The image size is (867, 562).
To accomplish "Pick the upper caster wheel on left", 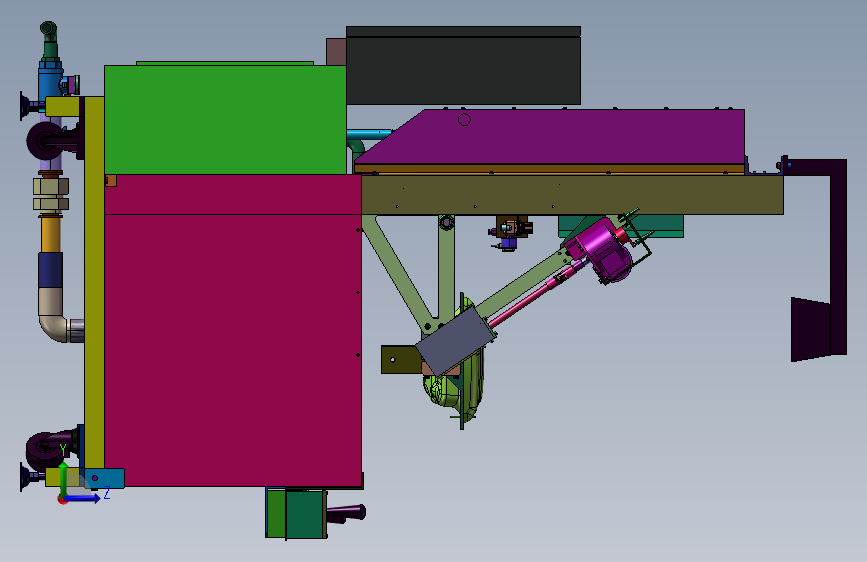I will (45, 140).
